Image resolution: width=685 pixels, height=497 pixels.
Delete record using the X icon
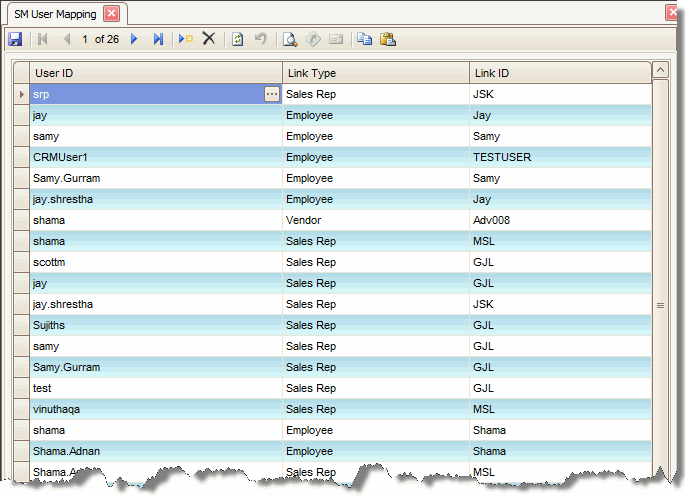point(209,39)
